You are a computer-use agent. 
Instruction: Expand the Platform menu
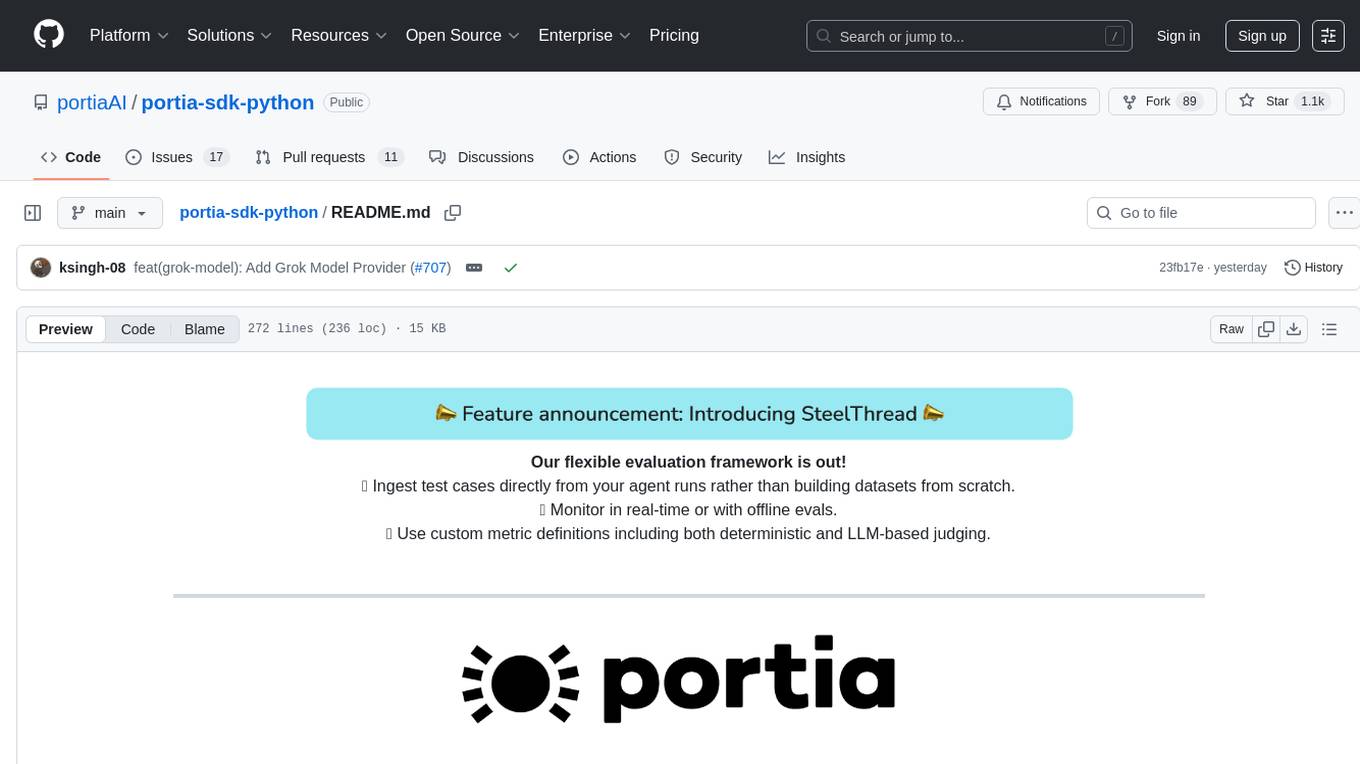(127, 35)
